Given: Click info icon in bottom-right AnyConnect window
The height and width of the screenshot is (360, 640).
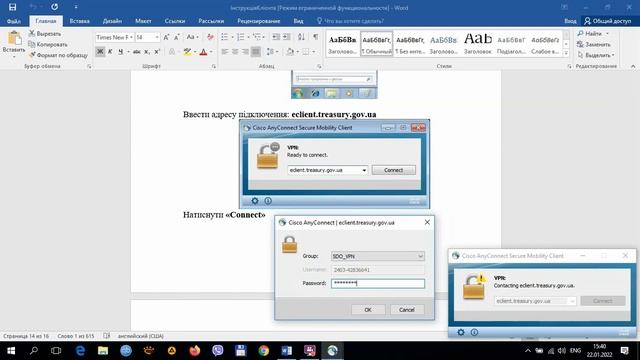Looking at the screenshot, I should [x=474, y=332].
